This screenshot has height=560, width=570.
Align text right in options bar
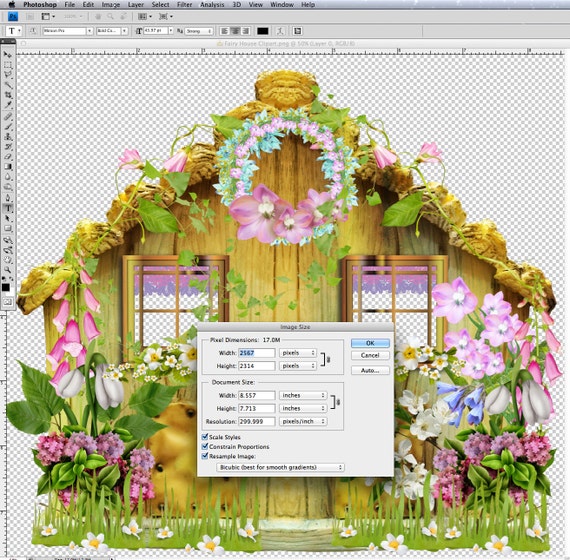click(246, 31)
